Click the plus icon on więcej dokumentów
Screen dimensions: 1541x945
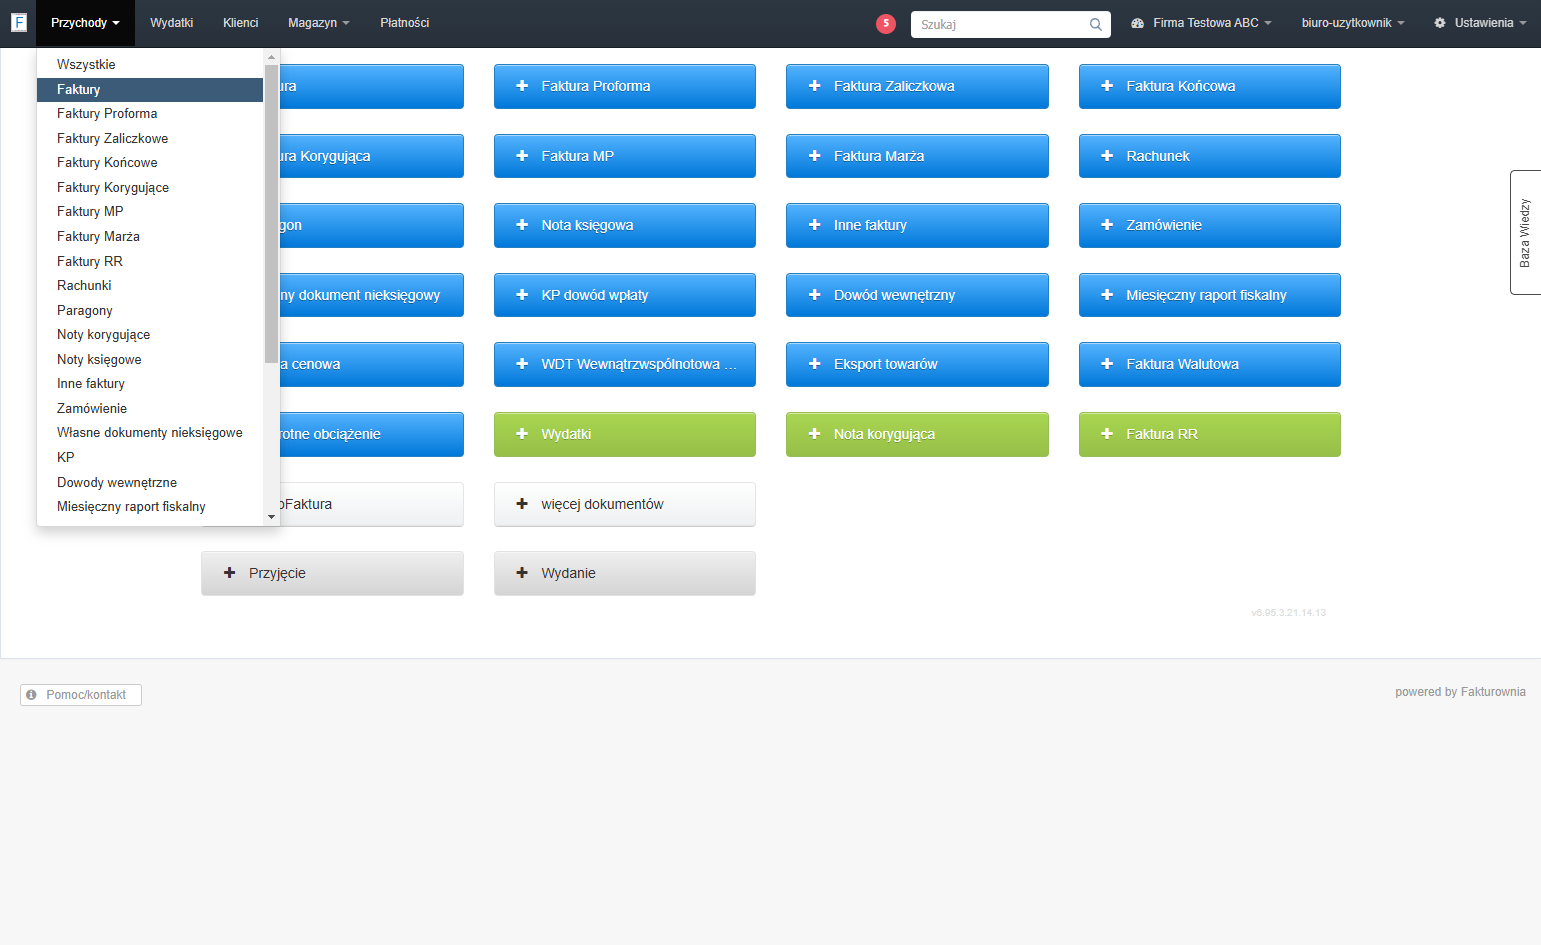click(522, 504)
